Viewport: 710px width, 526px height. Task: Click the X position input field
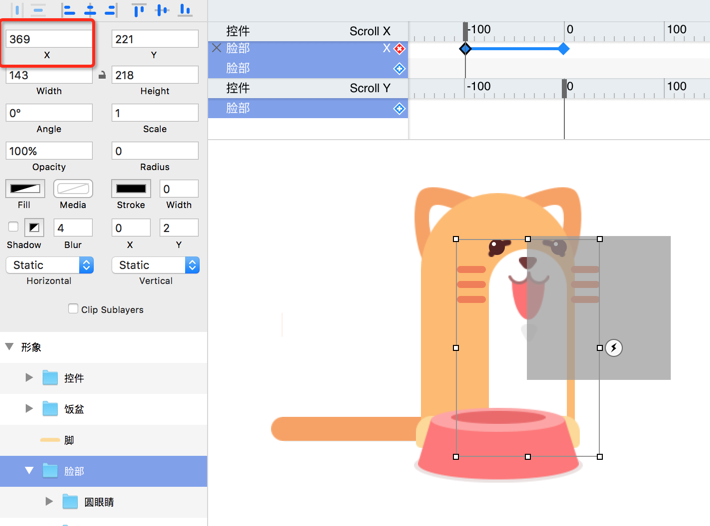(49, 39)
